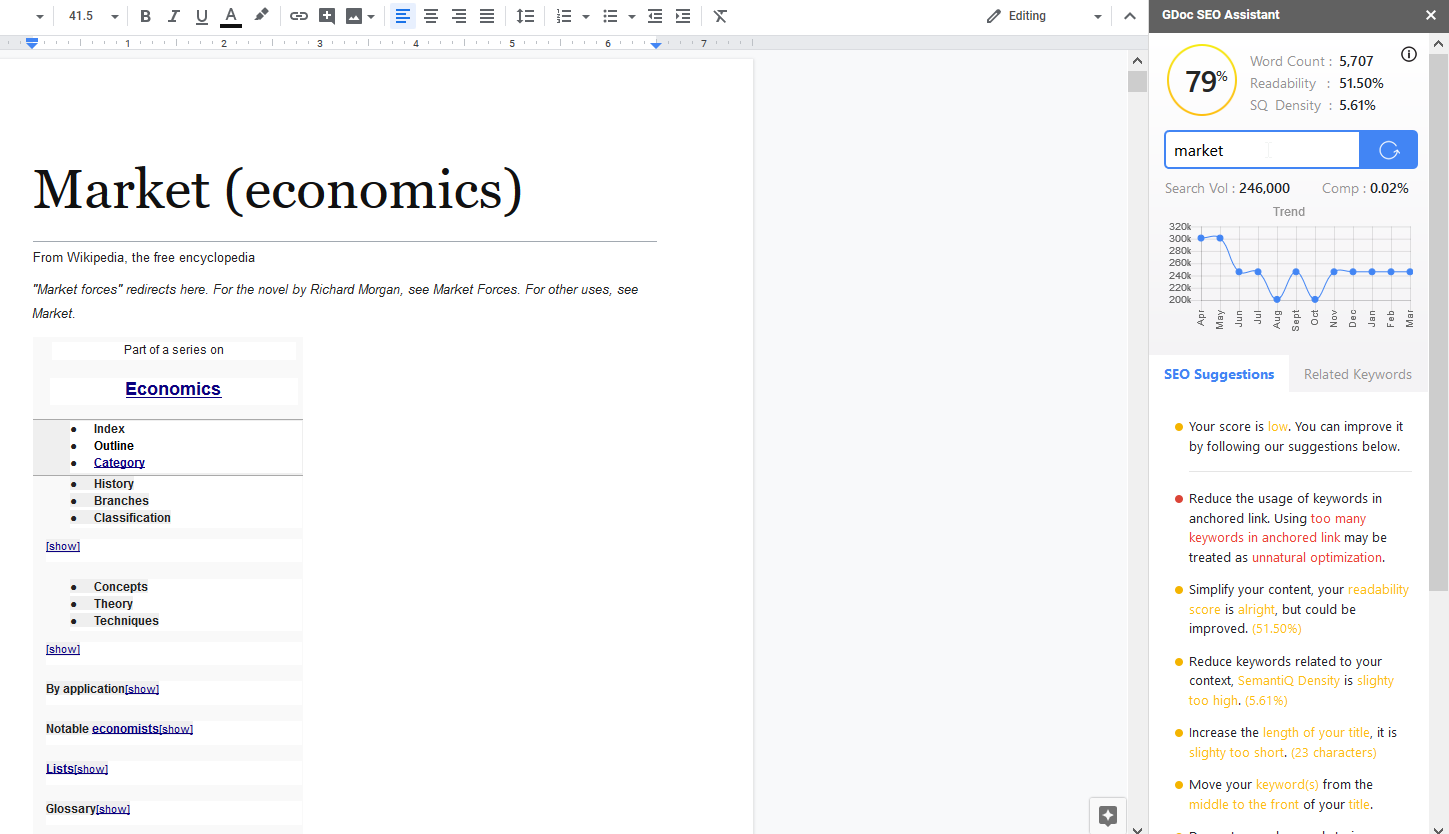Align text left
The height and width of the screenshot is (834, 1449).
click(403, 16)
